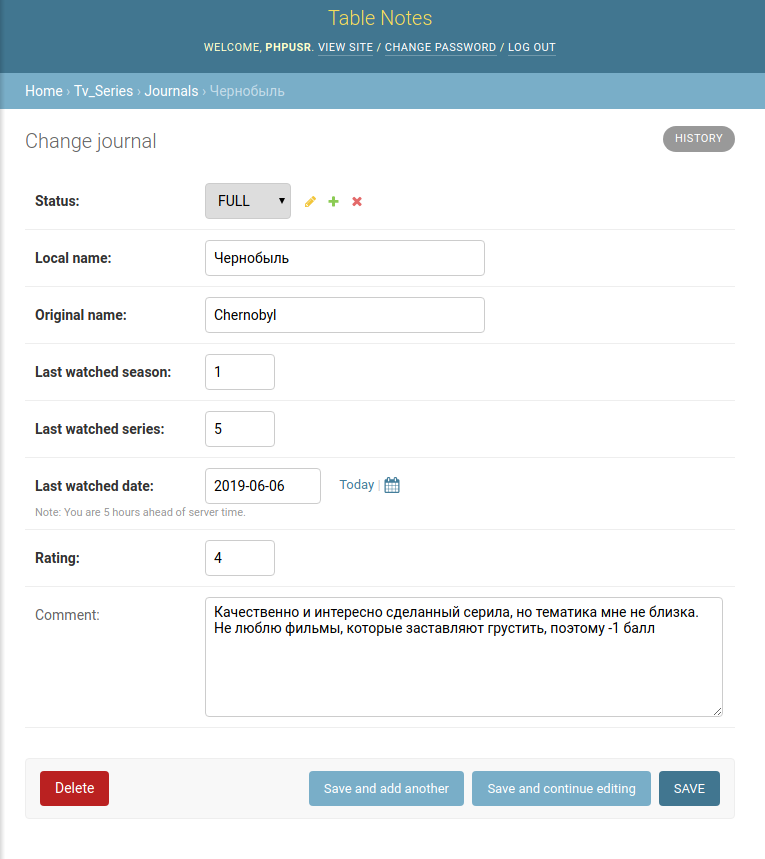Click Save and add another
Viewport: 765px width, 859px height.
click(386, 788)
